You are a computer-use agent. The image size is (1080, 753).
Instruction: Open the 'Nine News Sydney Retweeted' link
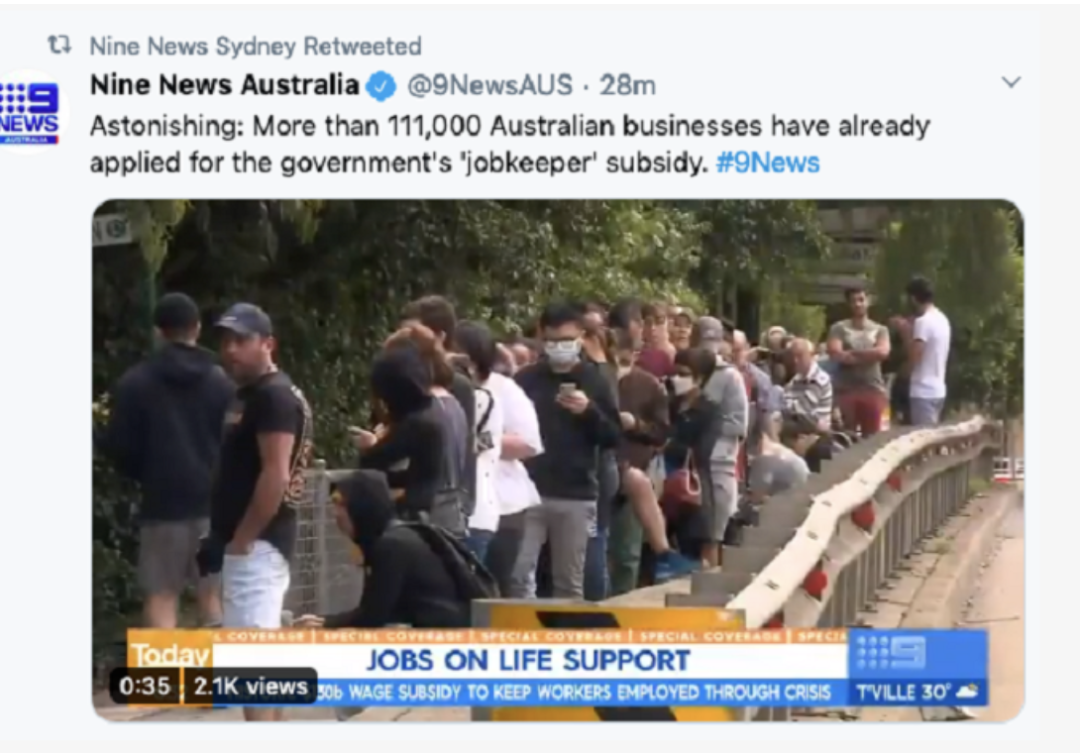click(x=256, y=46)
